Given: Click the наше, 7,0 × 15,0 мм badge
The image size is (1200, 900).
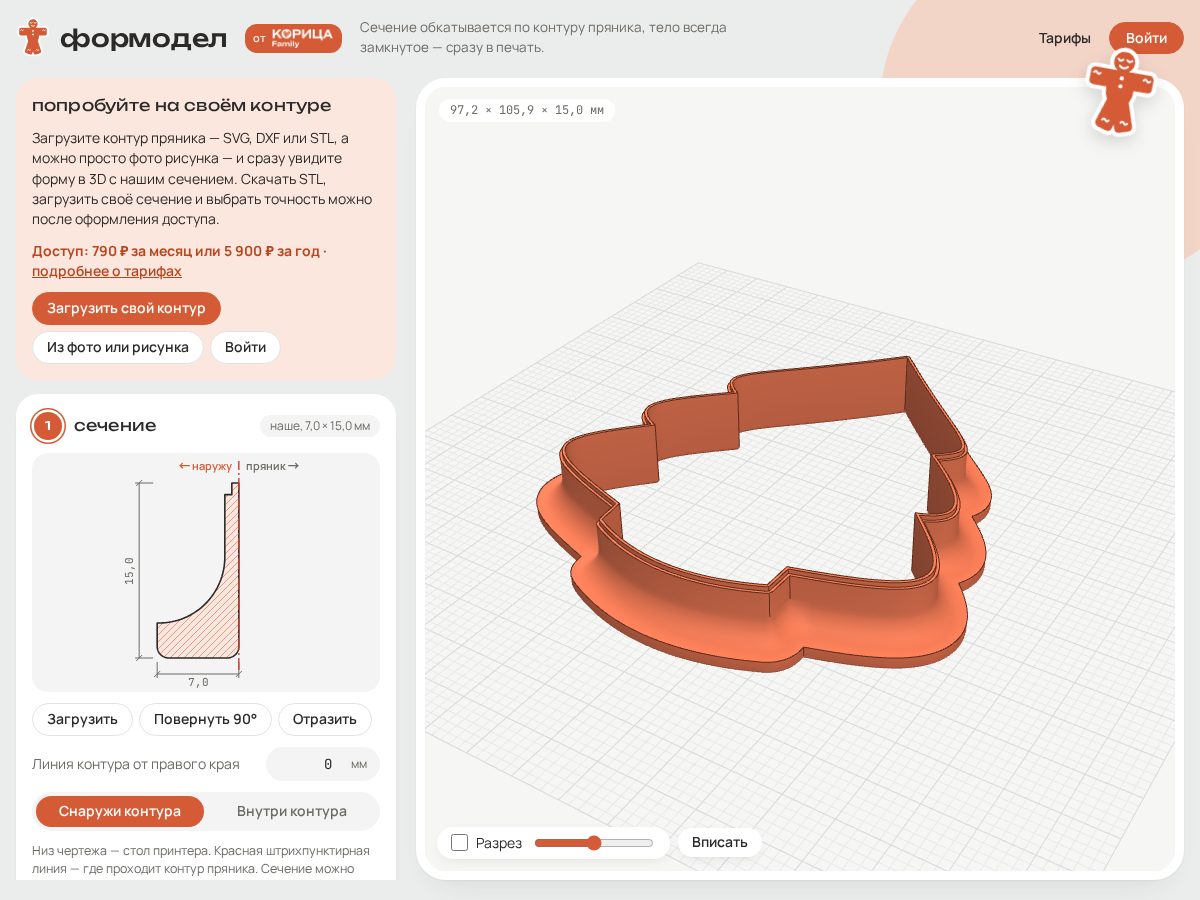Looking at the screenshot, I should pyautogui.click(x=320, y=426).
